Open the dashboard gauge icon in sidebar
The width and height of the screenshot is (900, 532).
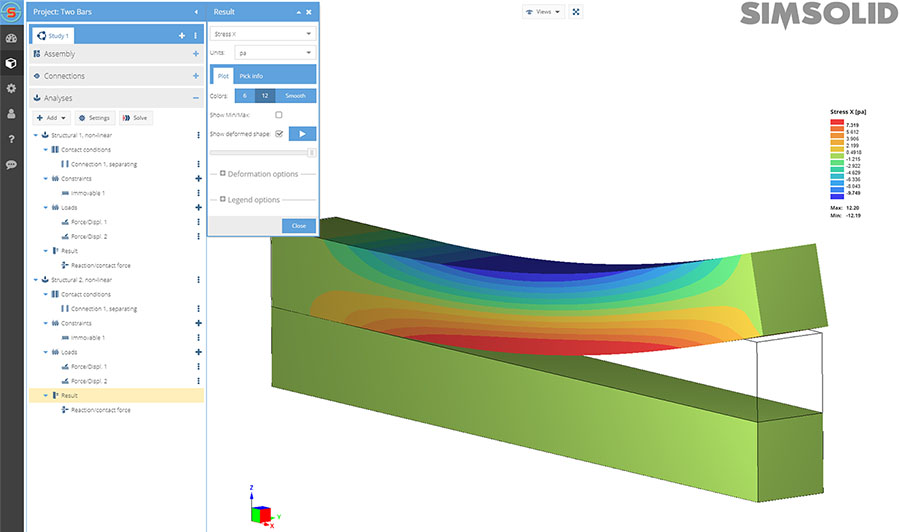[11, 38]
